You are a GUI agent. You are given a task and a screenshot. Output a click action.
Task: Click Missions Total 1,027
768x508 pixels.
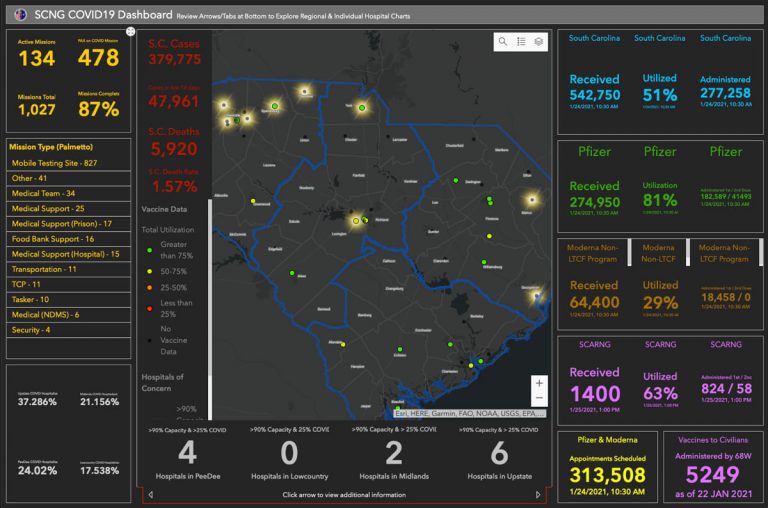tap(37, 109)
